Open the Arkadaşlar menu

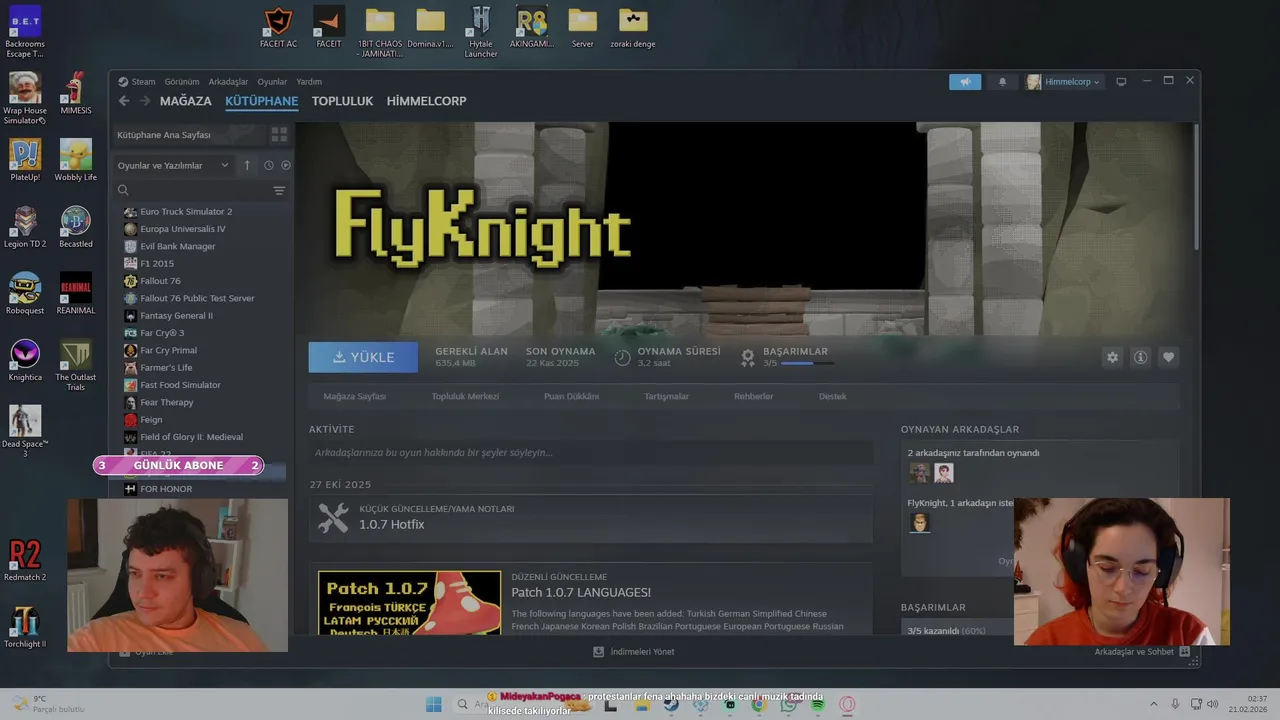pyautogui.click(x=228, y=82)
